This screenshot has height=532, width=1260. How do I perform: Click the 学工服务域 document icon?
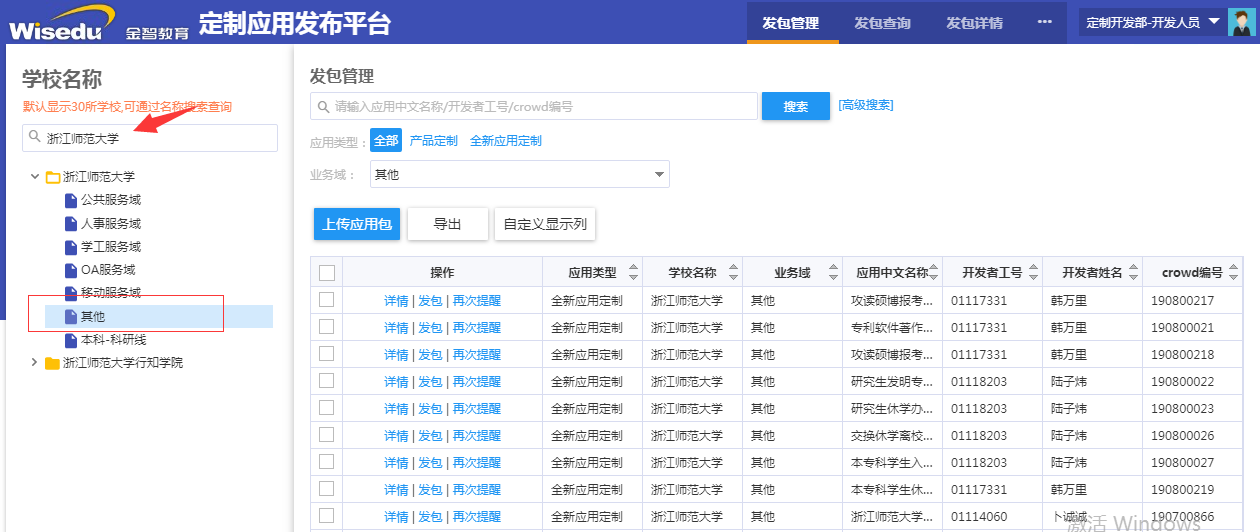[70, 247]
